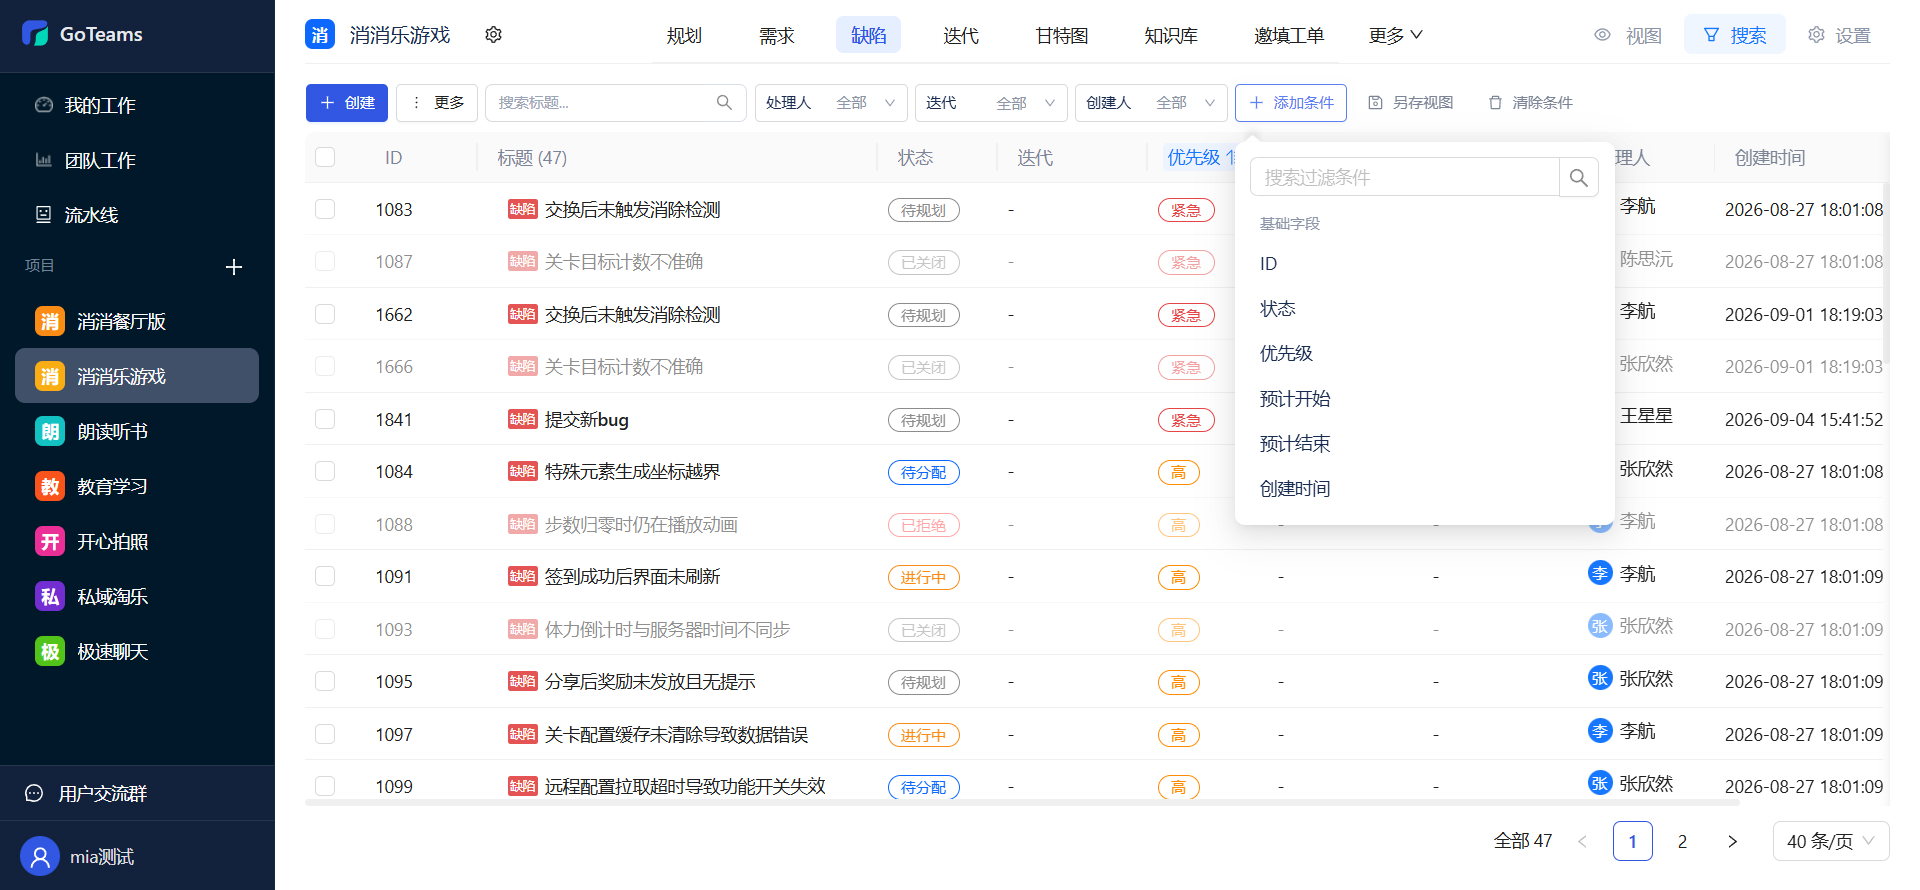Switch to the 需求 tab
1920x890 pixels.
(776, 35)
